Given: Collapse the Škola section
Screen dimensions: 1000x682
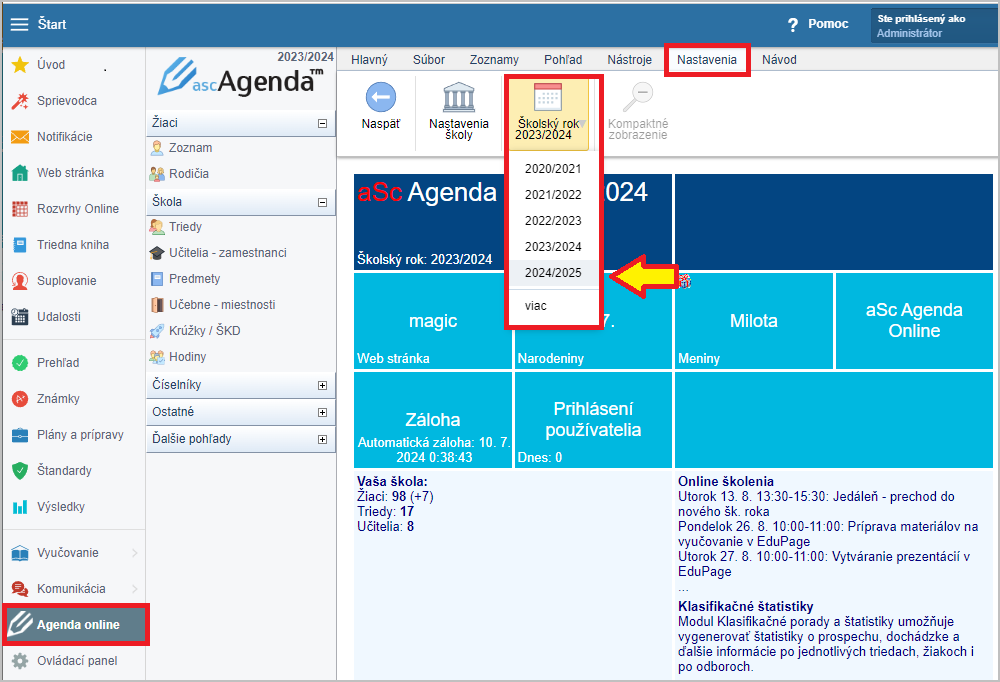Looking at the screenshot, I should (x=323, y=202).
